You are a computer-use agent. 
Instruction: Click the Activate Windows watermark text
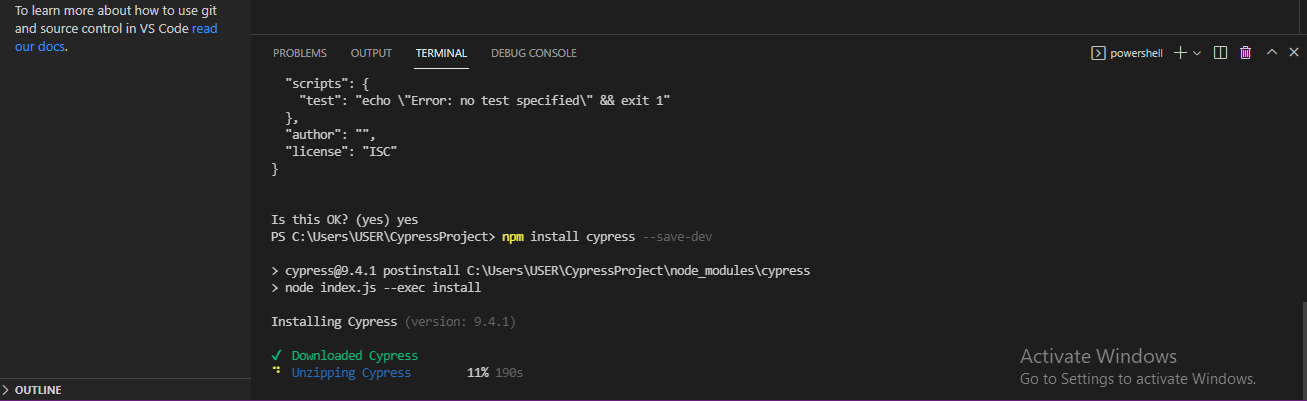coord(1098,356)
